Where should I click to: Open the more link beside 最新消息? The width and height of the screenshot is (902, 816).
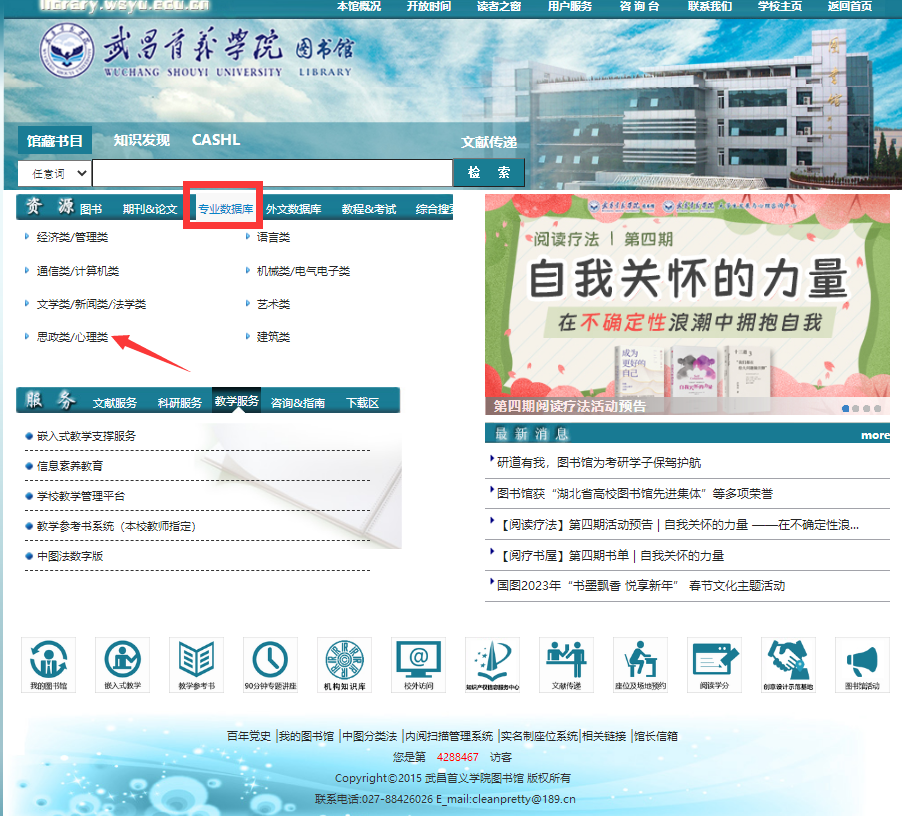874,435
